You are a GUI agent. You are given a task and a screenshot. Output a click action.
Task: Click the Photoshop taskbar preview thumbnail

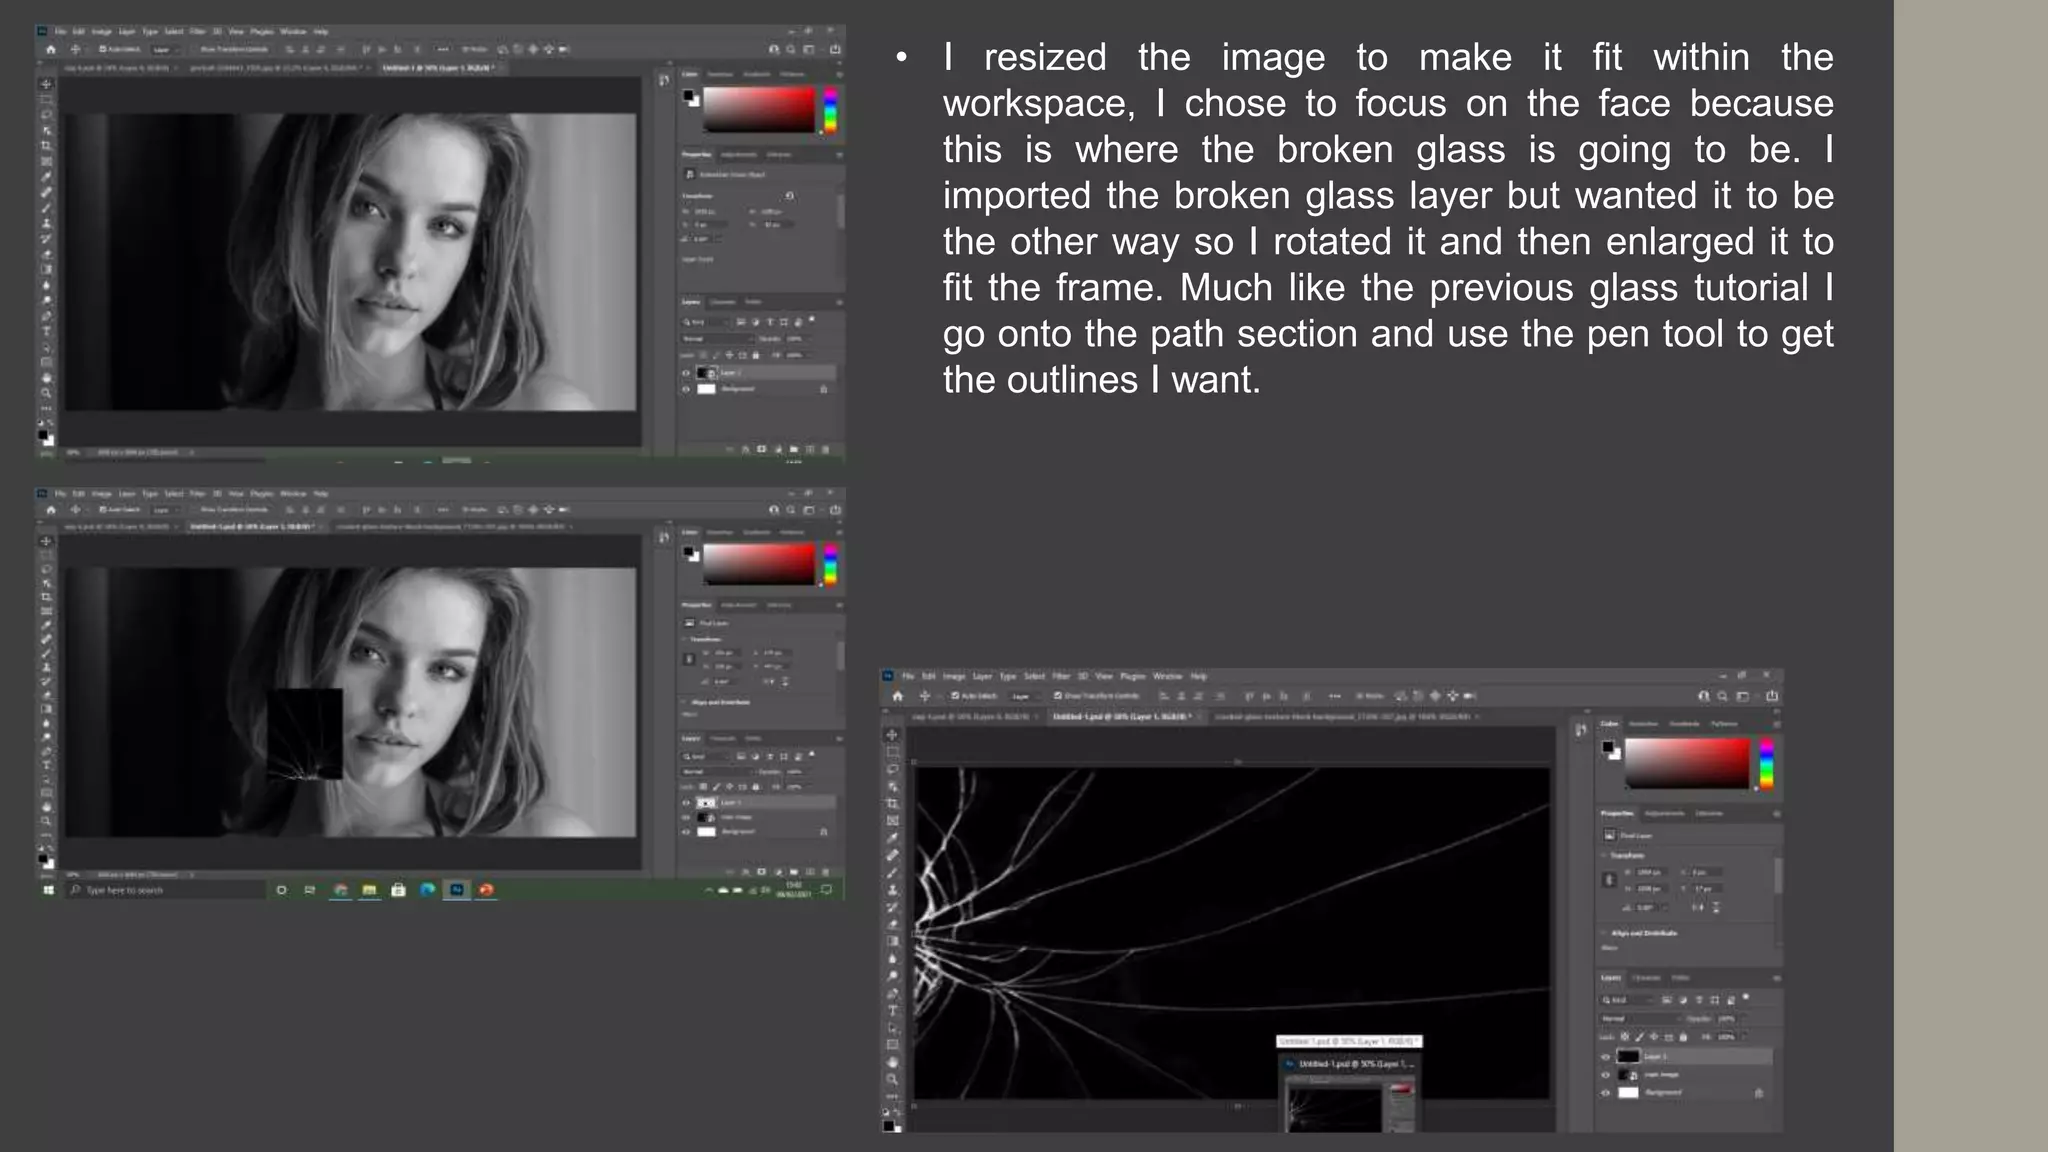click(1349, 1105)
